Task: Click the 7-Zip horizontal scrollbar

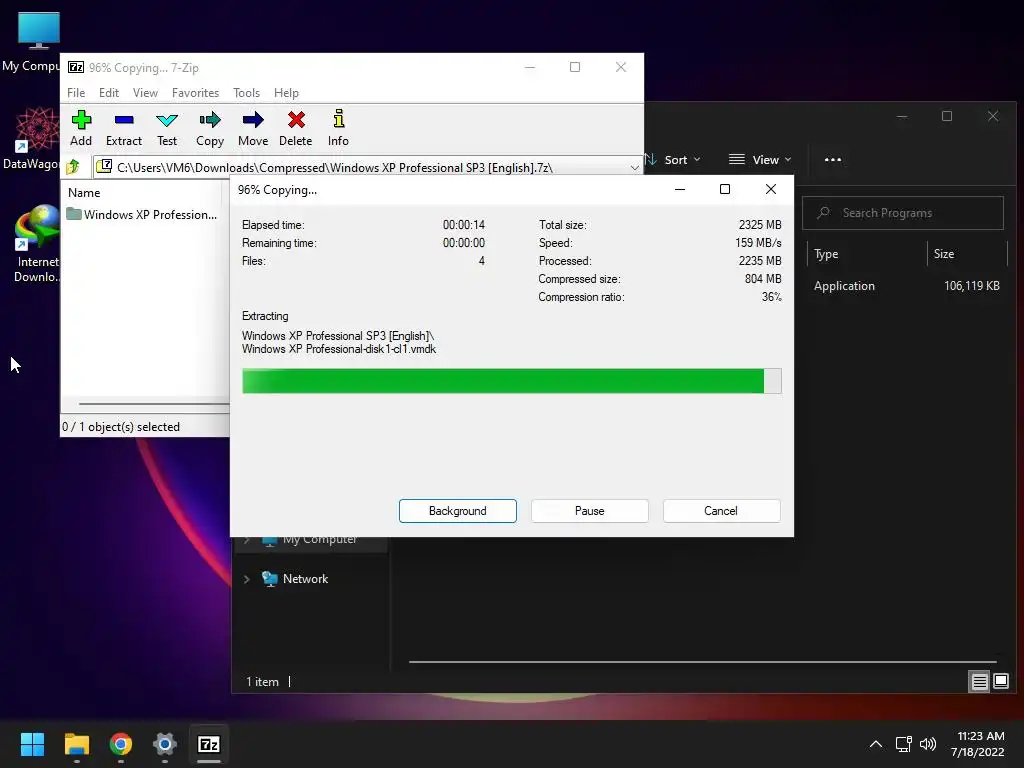Action: (x=153, y=404)
